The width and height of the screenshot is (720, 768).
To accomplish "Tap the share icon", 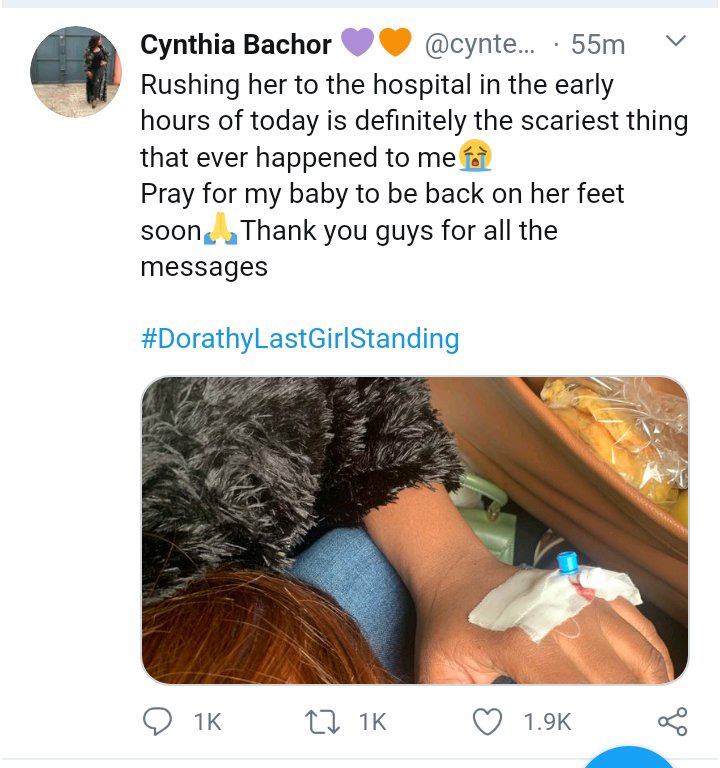I will pyautogui.click(x=673, y=721).
